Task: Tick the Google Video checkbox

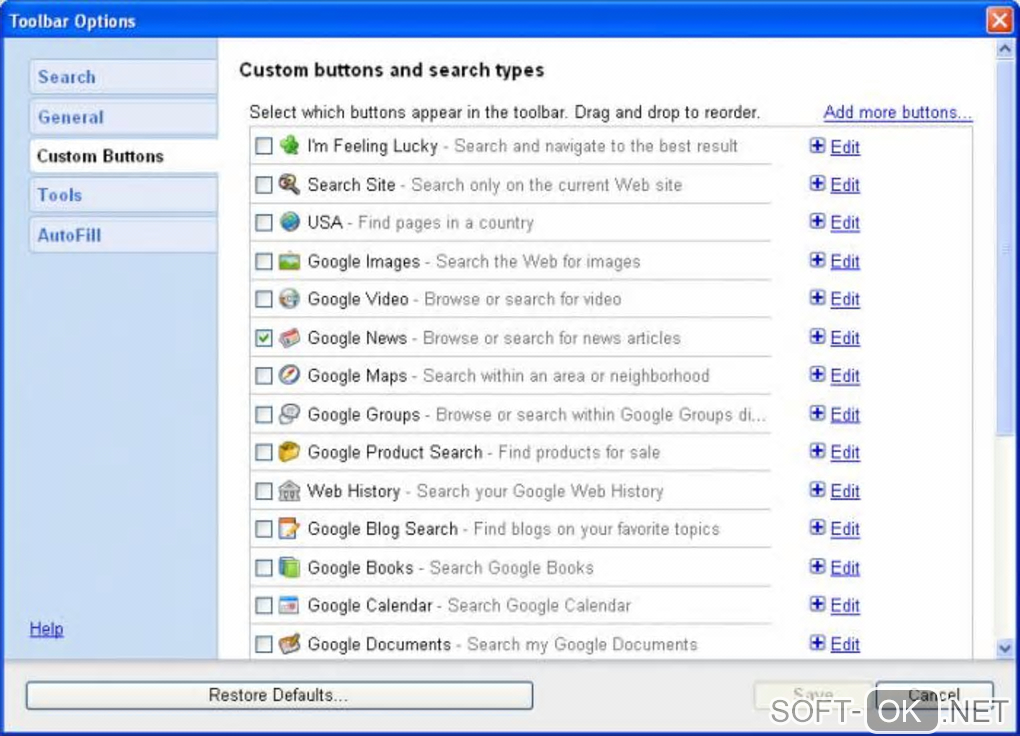Action: click(x=263, y=299)
